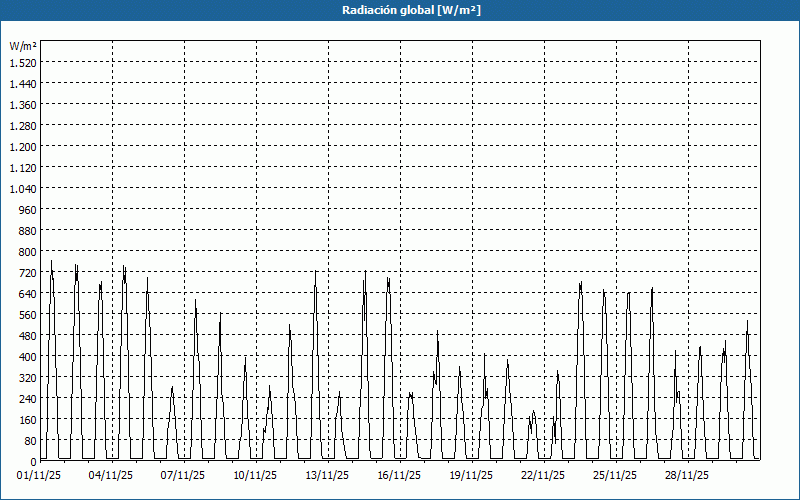This screenshot has width=800, height=500.
Task: Click the 07/11/25 date on the x-axis
Action: 183,476
